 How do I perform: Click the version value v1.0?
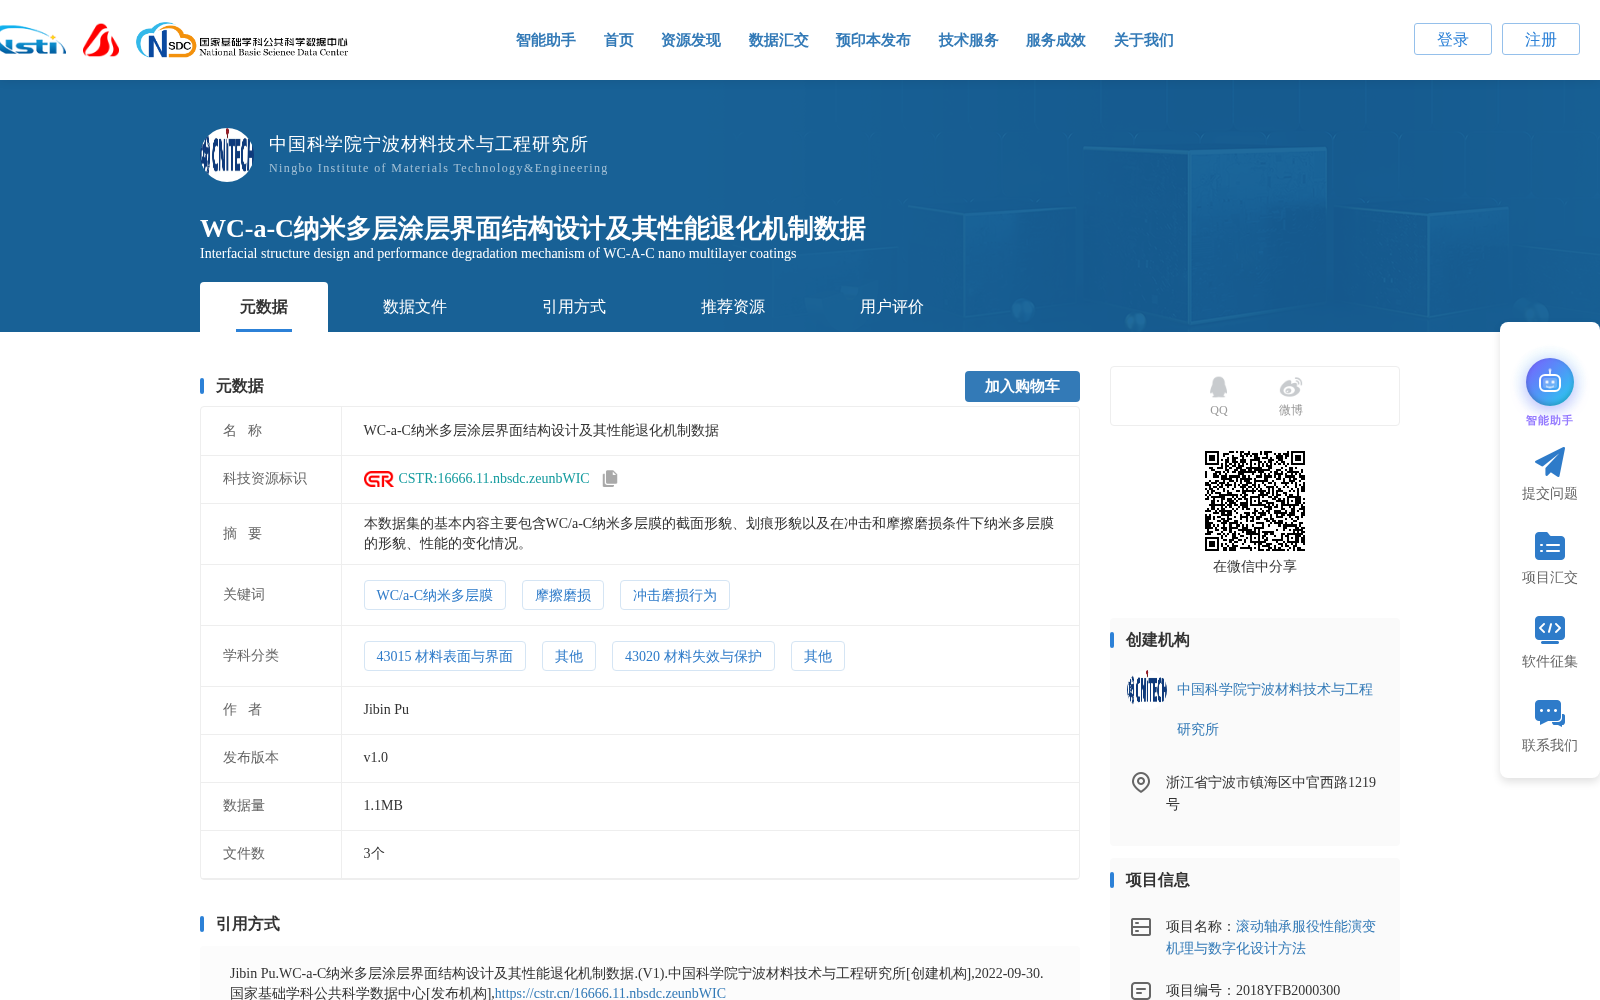[x=376, y=757]
